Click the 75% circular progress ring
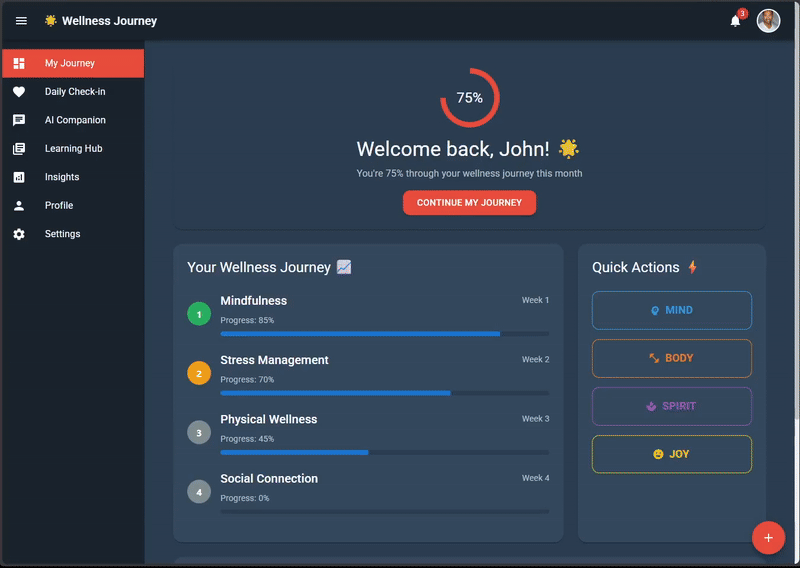 [x=469, y=97]
